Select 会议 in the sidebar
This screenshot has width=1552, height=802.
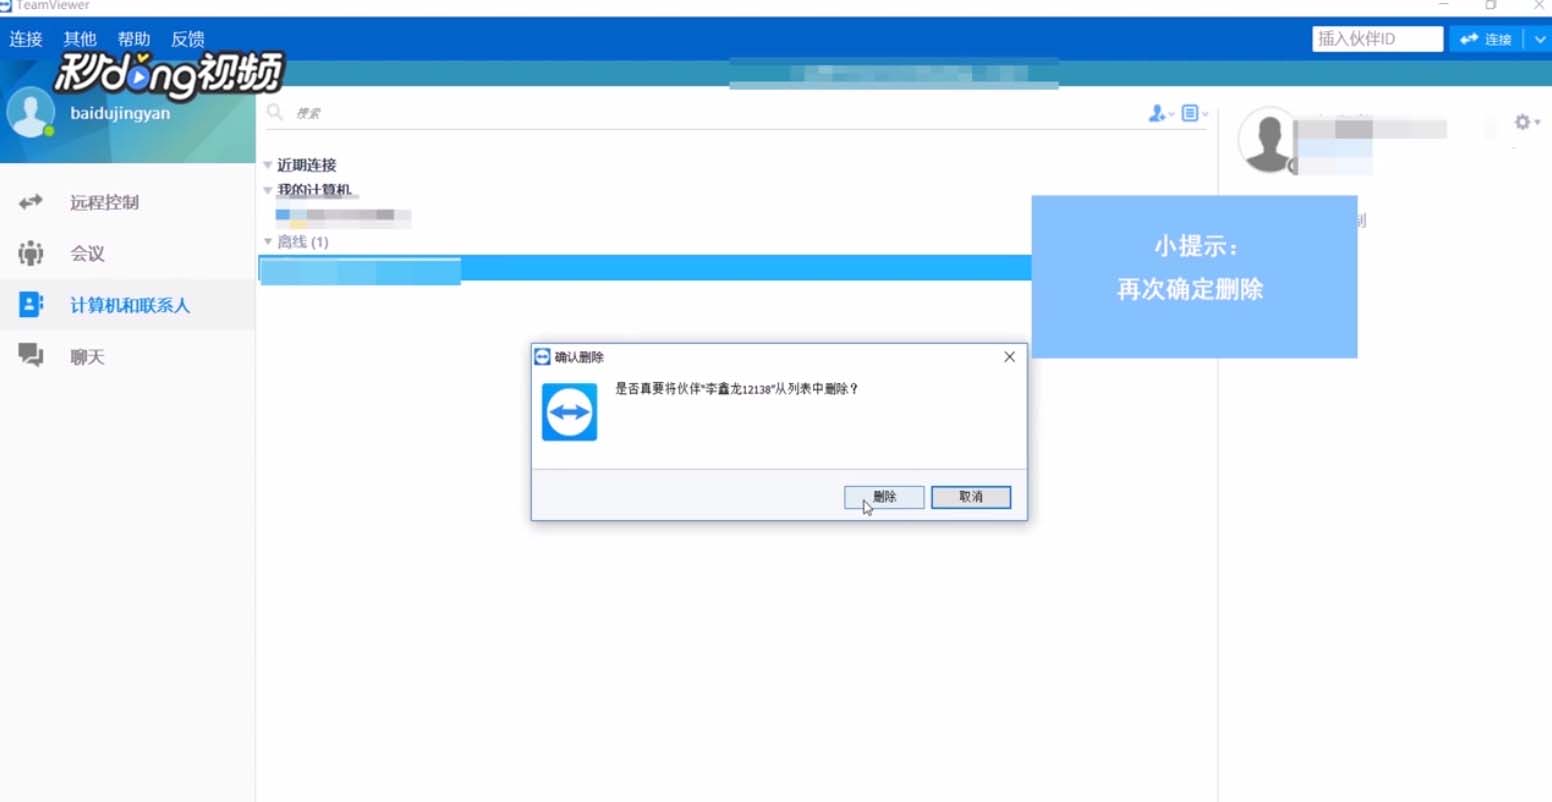[x=128, y=254]
